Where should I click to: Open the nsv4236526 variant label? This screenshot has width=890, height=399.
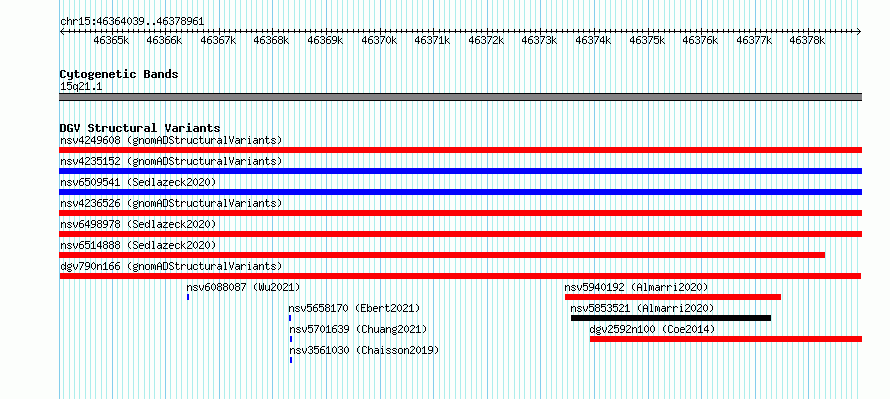pyautogui.click(x=171, y=203)
